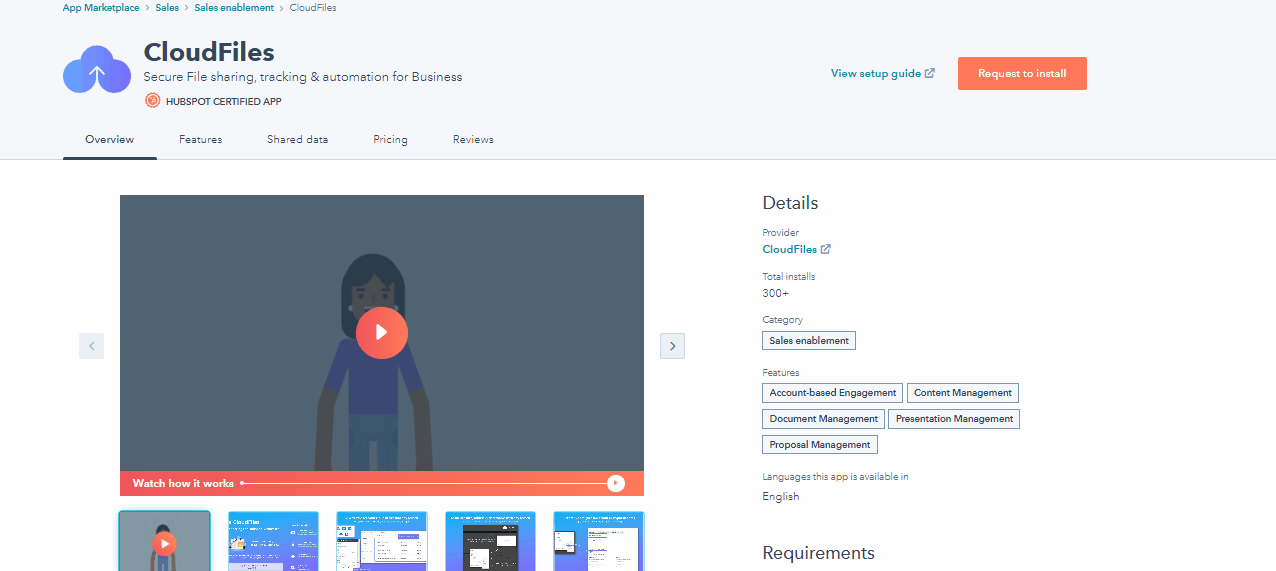
Task: Open CloudFiles provider link
Action: click(x=789, y=249)
